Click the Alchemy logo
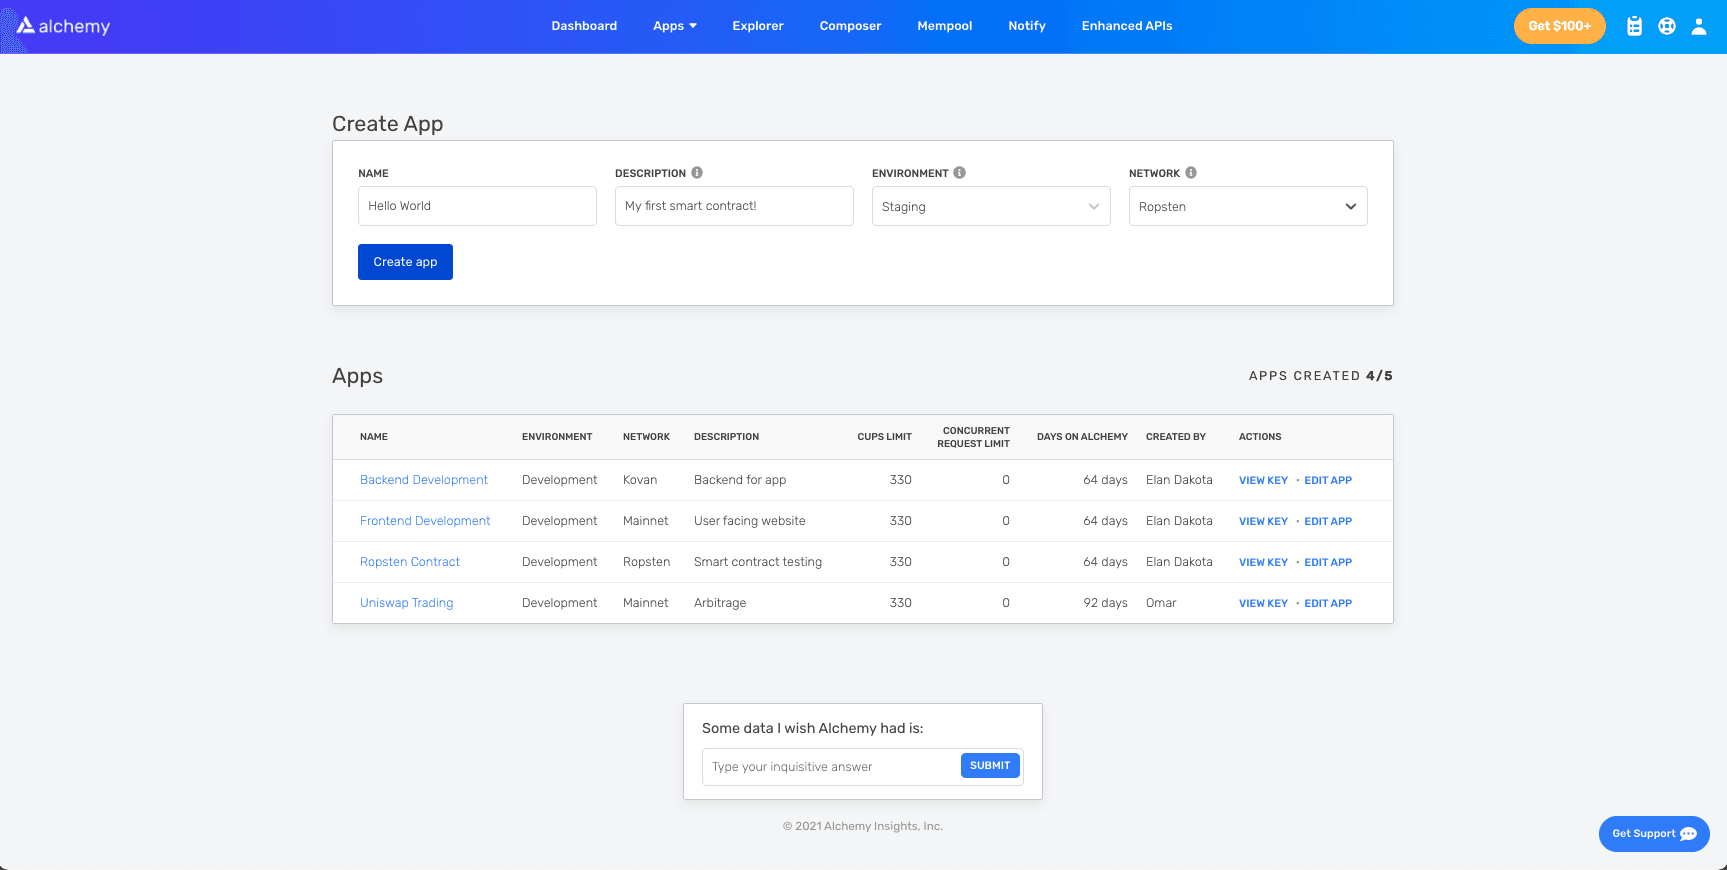Screen dimensions: 1727x870 tap(63, 26)
